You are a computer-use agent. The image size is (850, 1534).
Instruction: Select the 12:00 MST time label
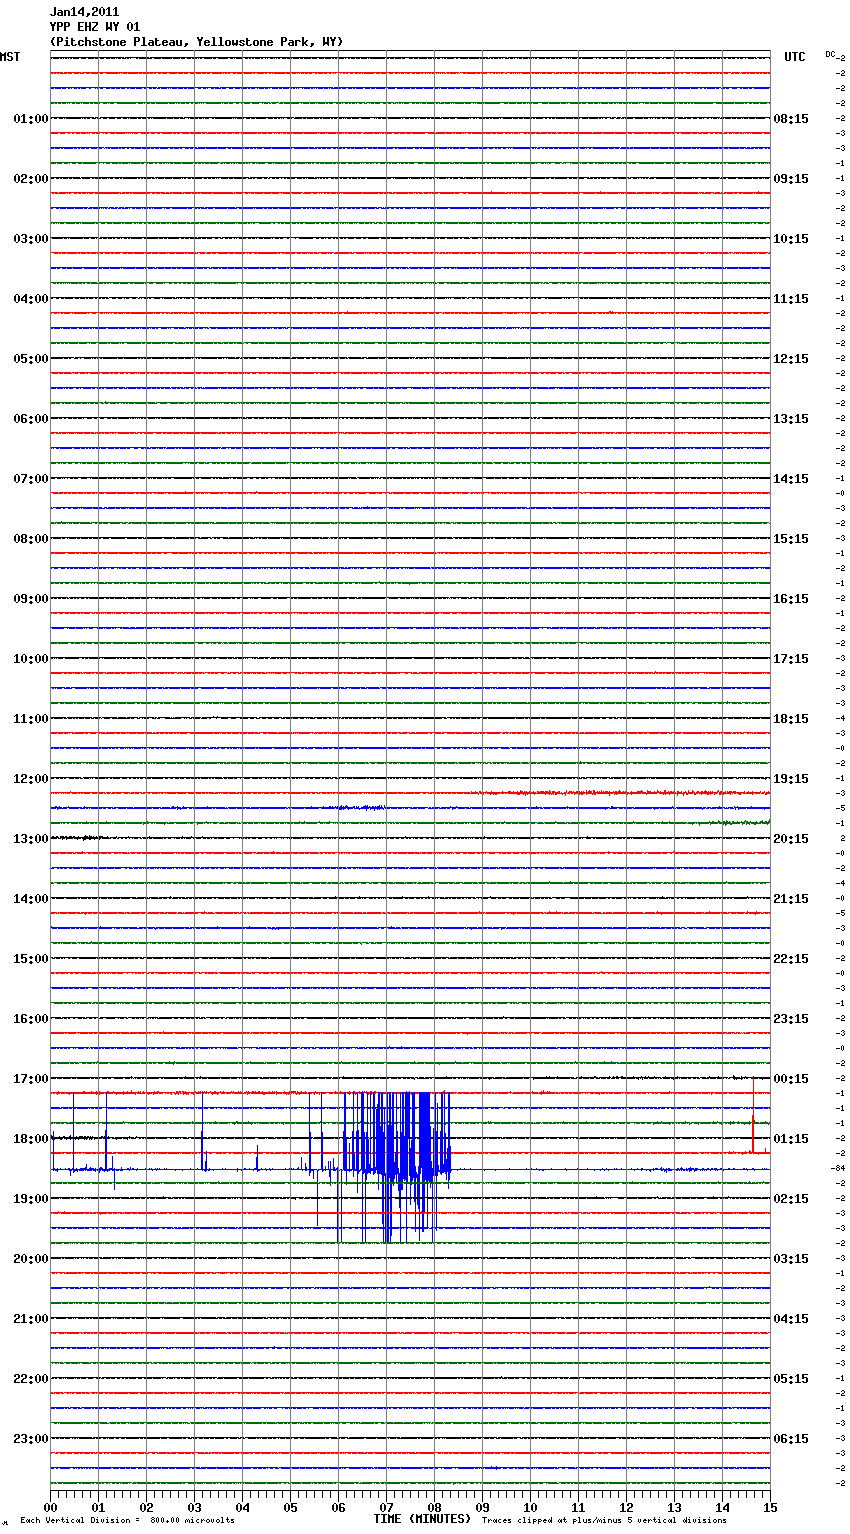[30, 779]
